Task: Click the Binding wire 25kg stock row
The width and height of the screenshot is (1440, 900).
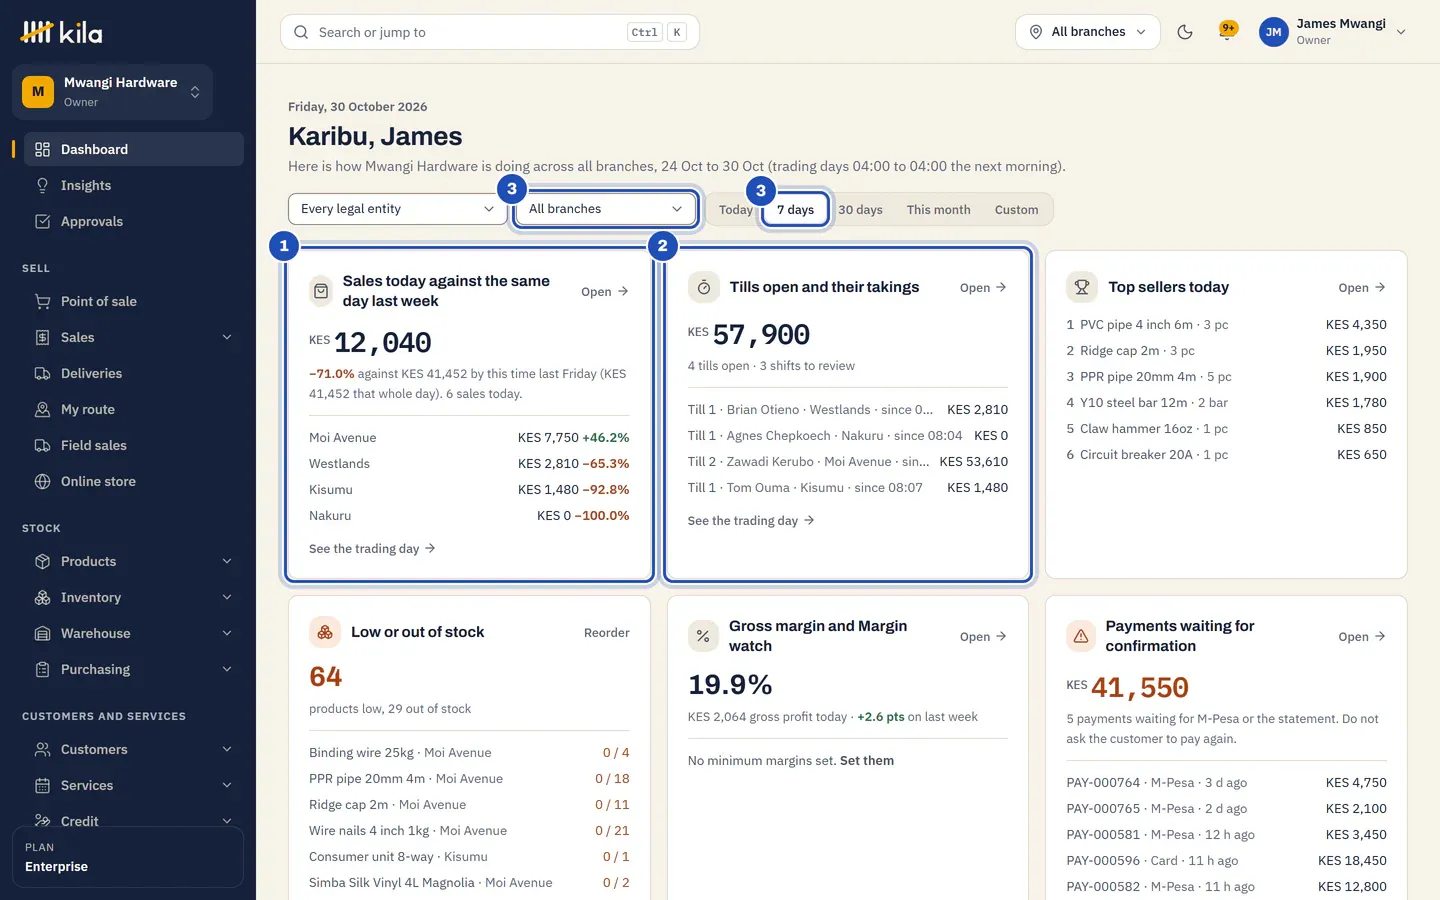Action: click(x=469, y=753)
